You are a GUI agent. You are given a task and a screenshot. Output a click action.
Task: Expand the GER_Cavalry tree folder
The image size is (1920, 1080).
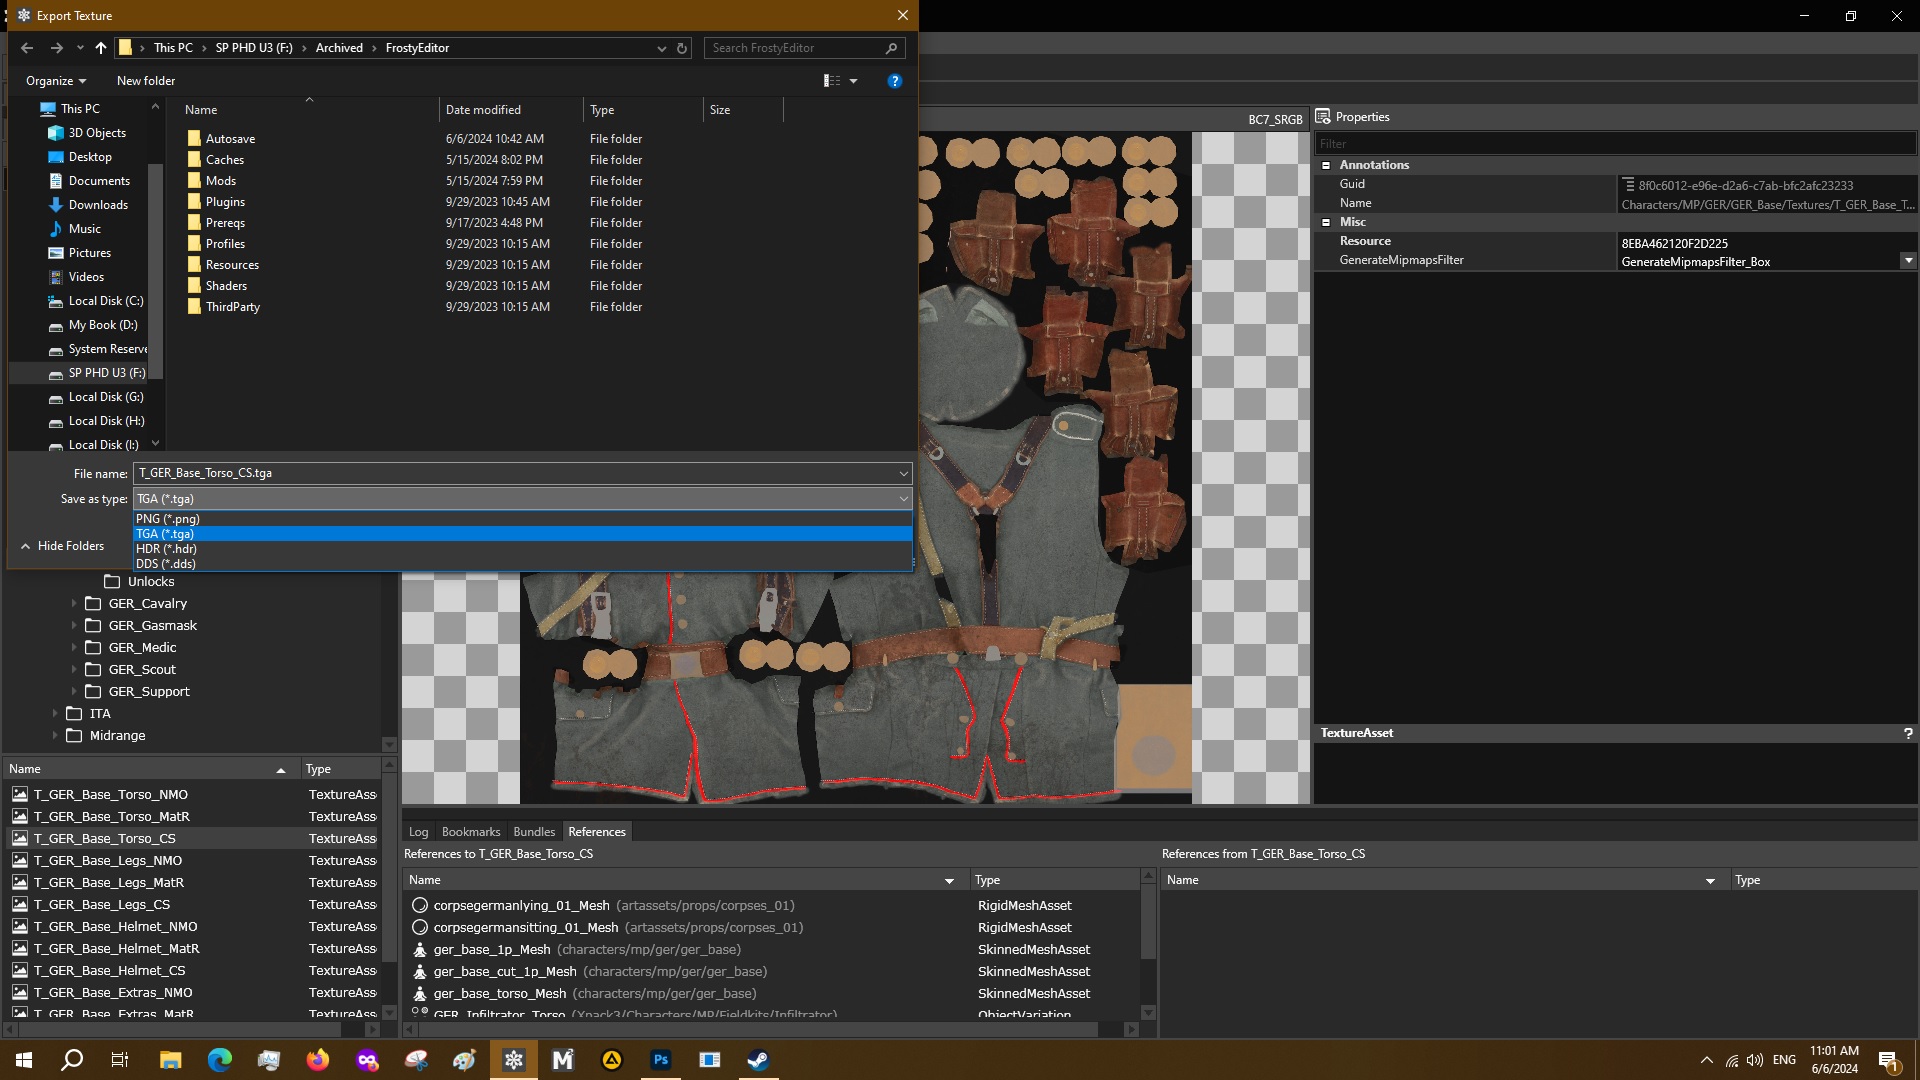pos(74,604)
